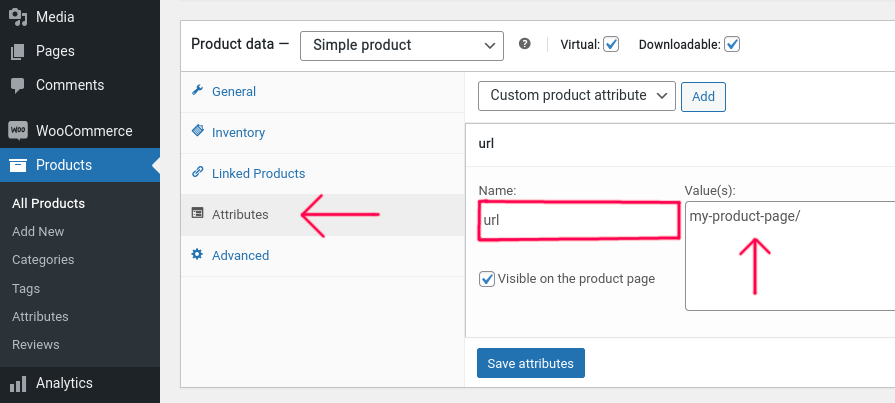Open Tags submenu link

pos(26,288)
